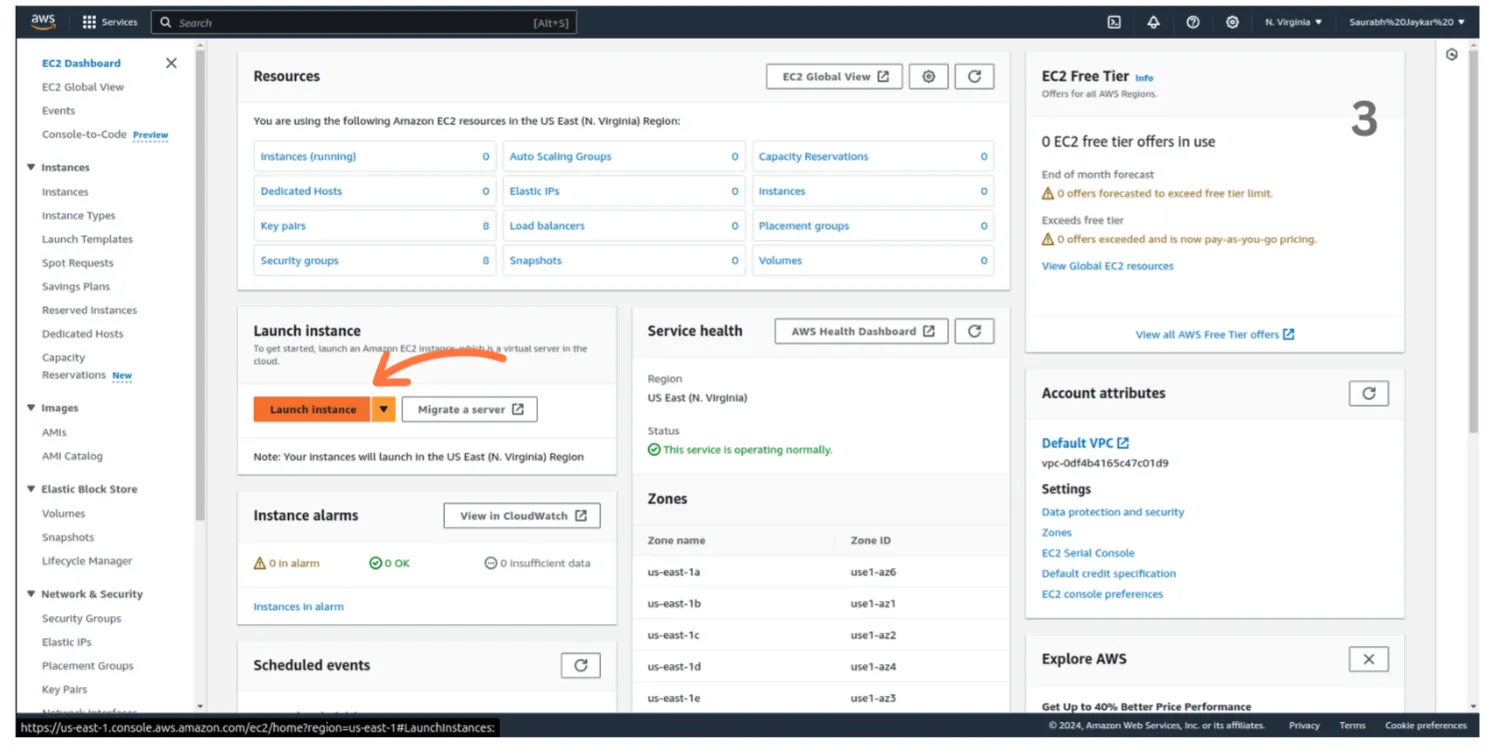Open EC2 Global View in the sidebar
Image resolution: width=1486 pixels, height=750 pixels.
tap(83, 87)
